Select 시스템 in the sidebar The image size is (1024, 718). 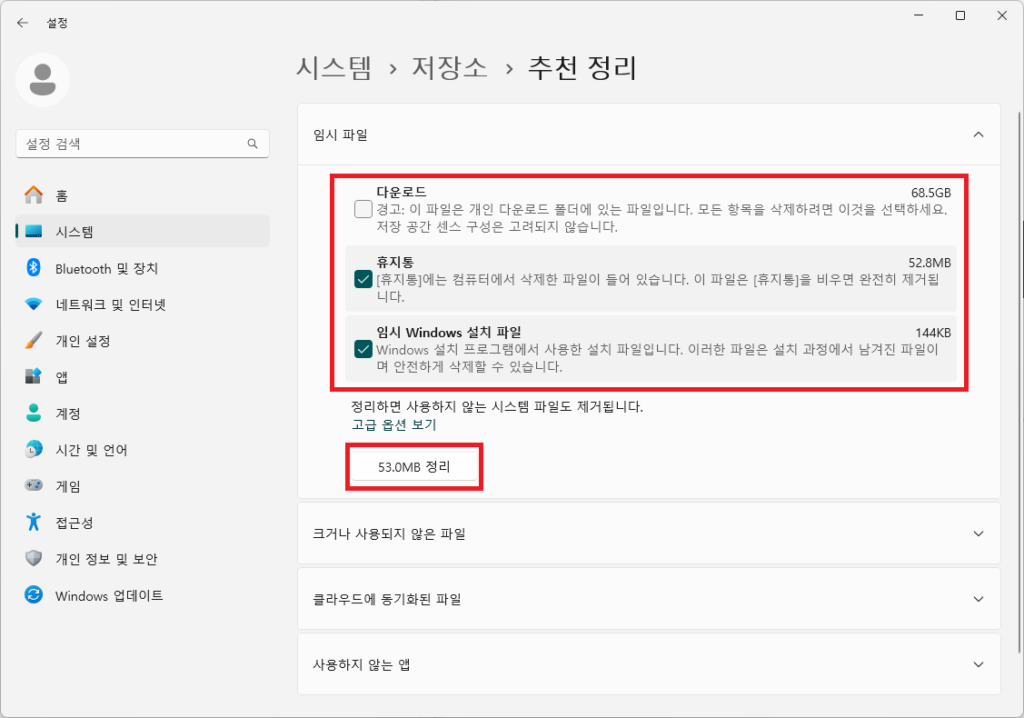(x=142, y=231)
